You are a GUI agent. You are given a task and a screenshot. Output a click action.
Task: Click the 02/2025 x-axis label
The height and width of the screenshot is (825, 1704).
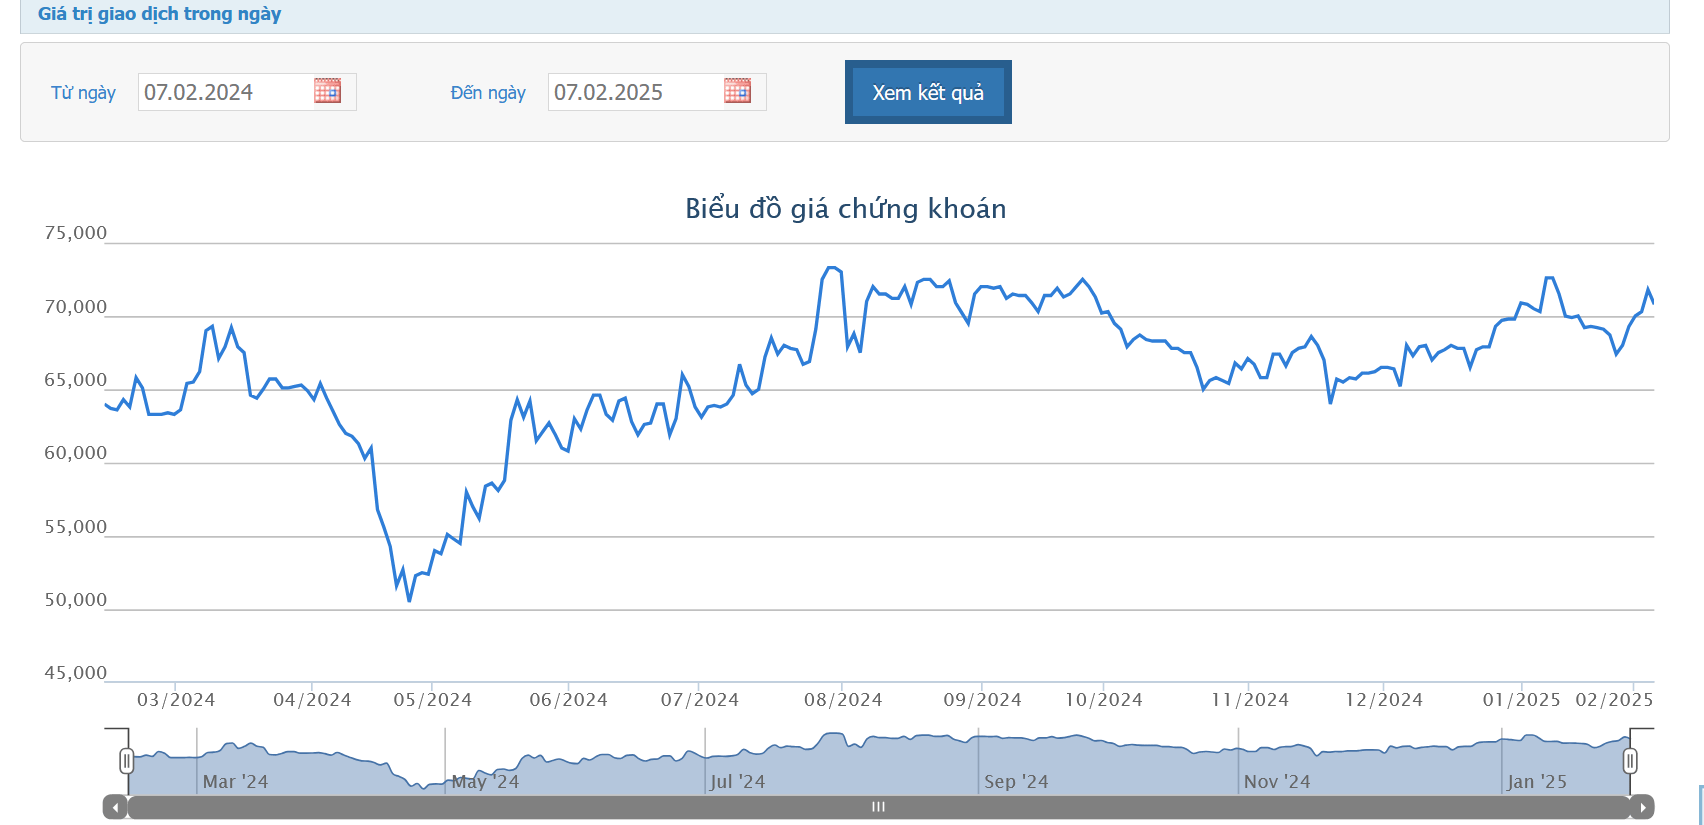(1614, 700)
